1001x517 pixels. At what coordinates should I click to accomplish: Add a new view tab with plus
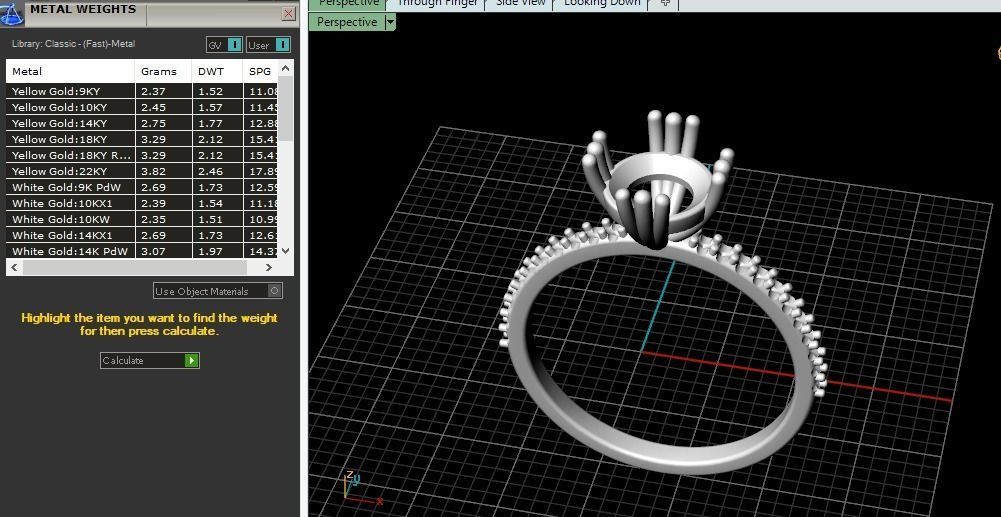(x=665, y=3)
